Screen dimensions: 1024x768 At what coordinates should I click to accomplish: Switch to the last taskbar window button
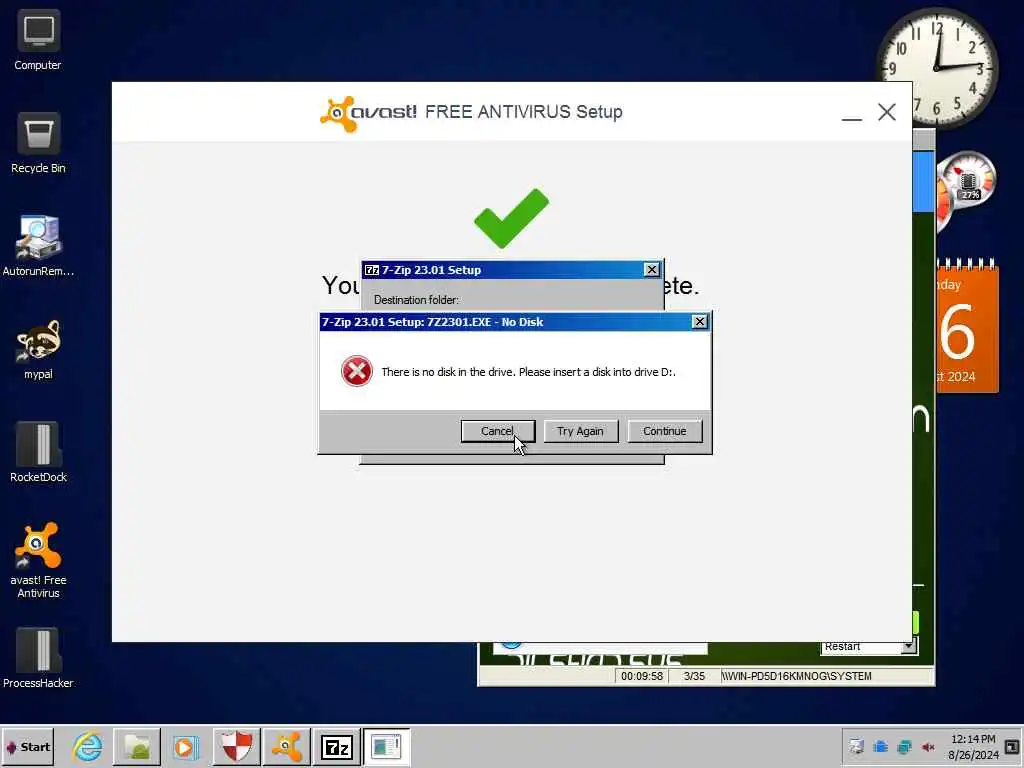coord(386,747)
